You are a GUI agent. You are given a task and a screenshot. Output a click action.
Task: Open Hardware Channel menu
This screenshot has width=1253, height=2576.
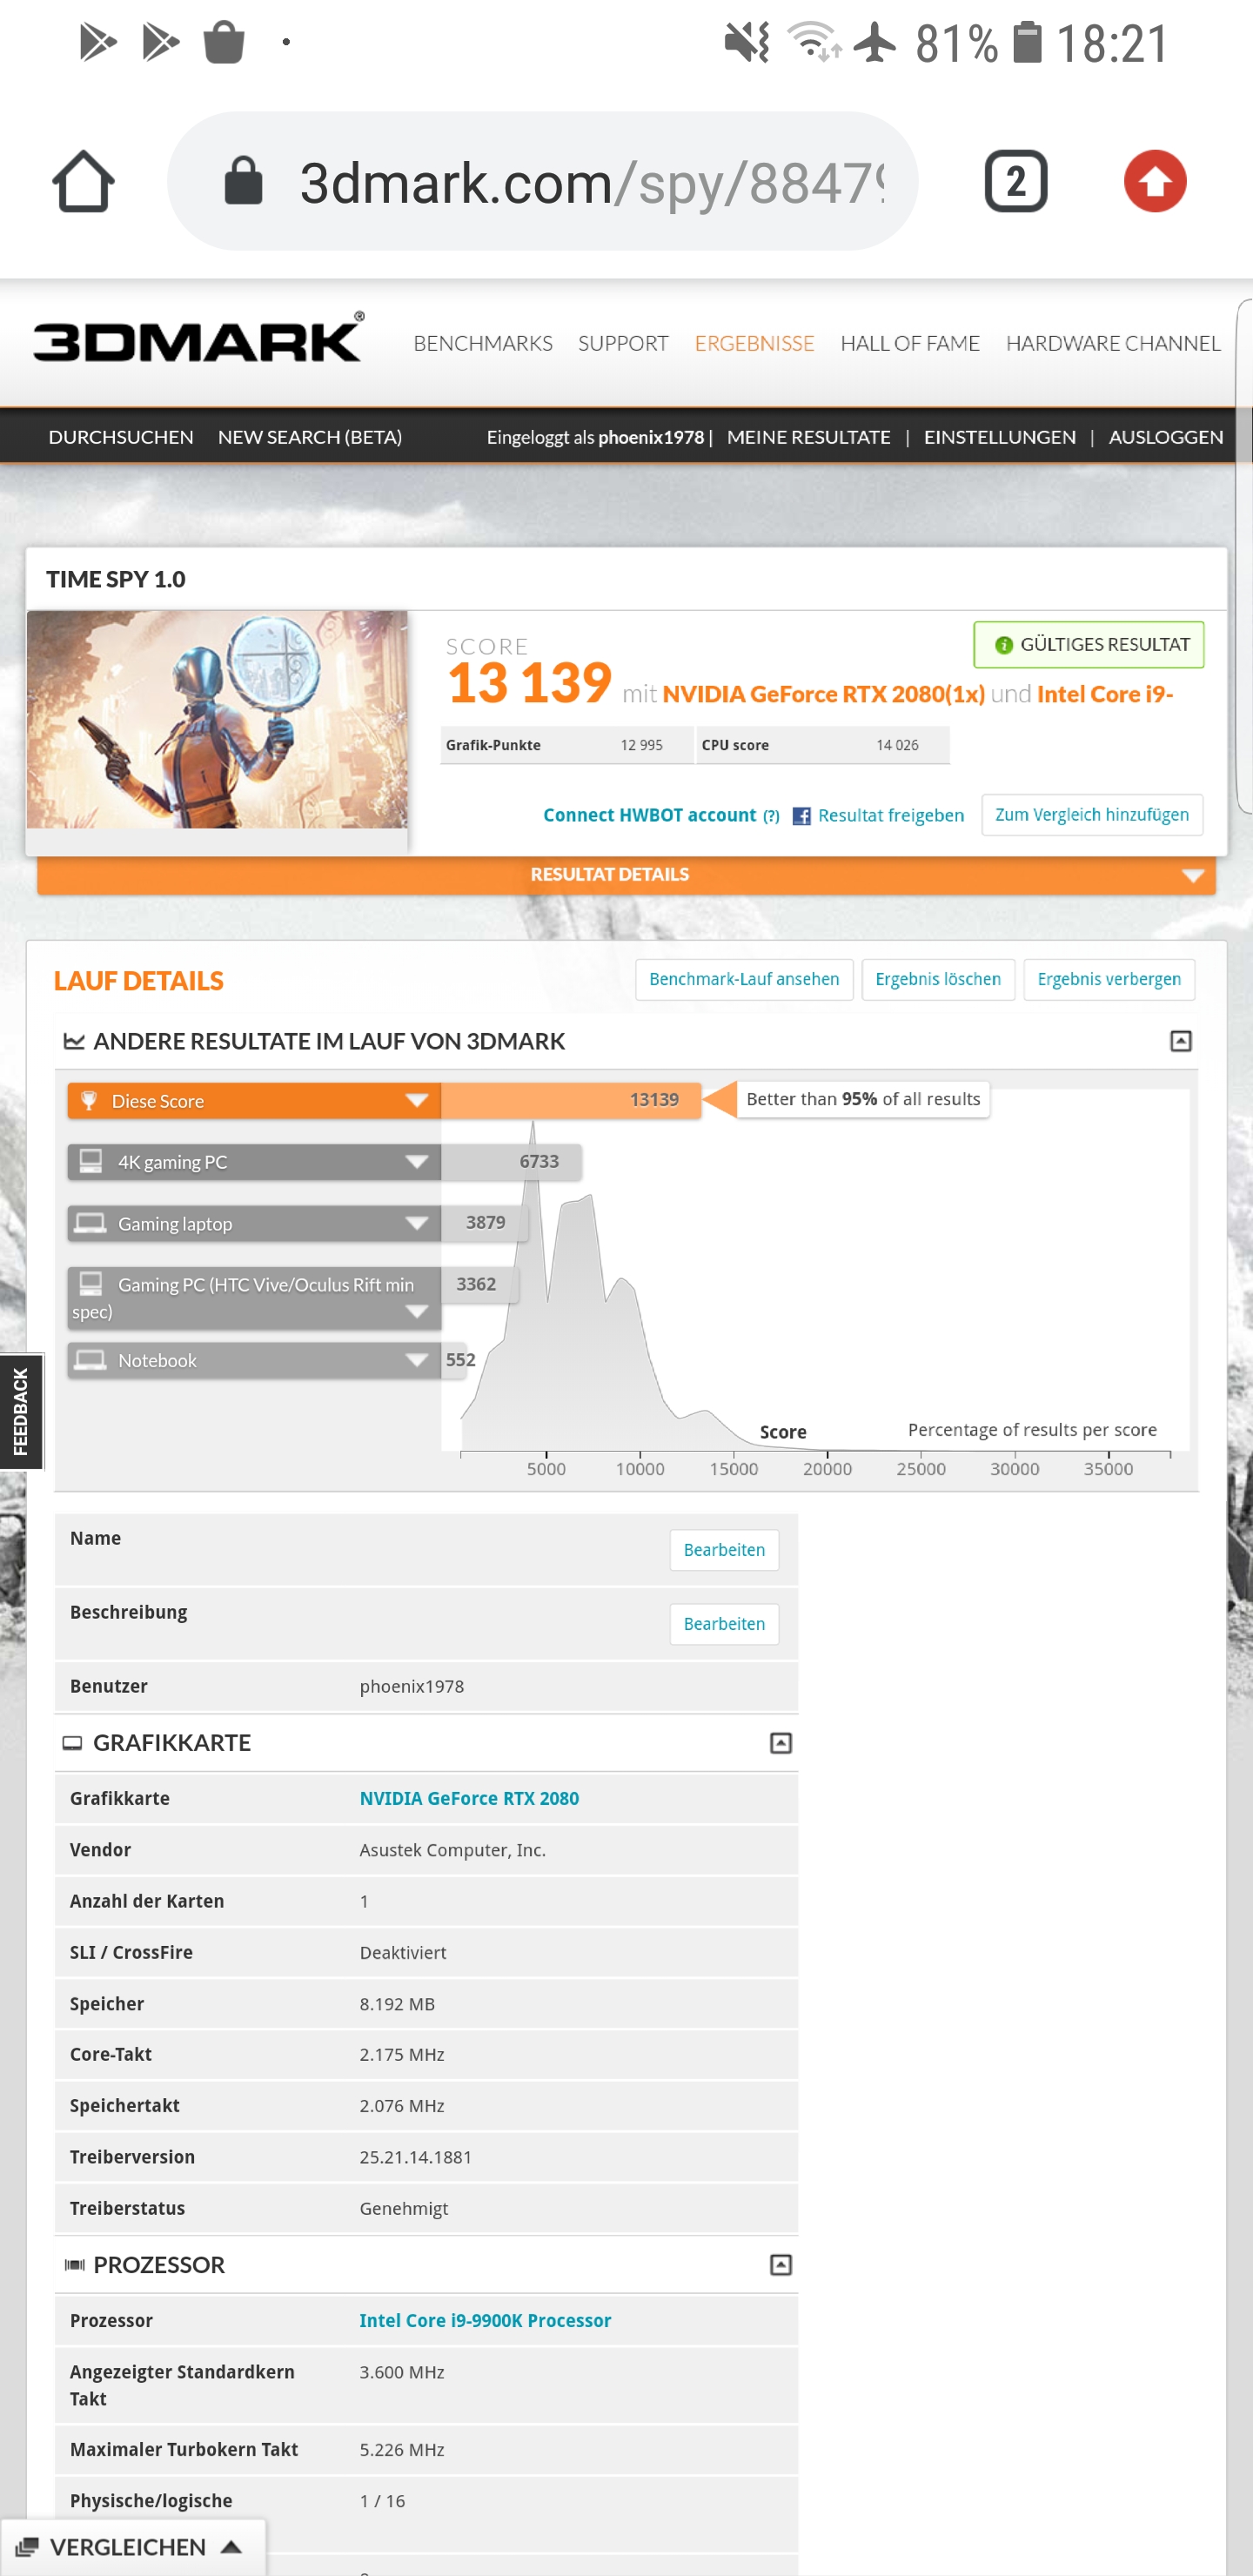[1113, 343]
